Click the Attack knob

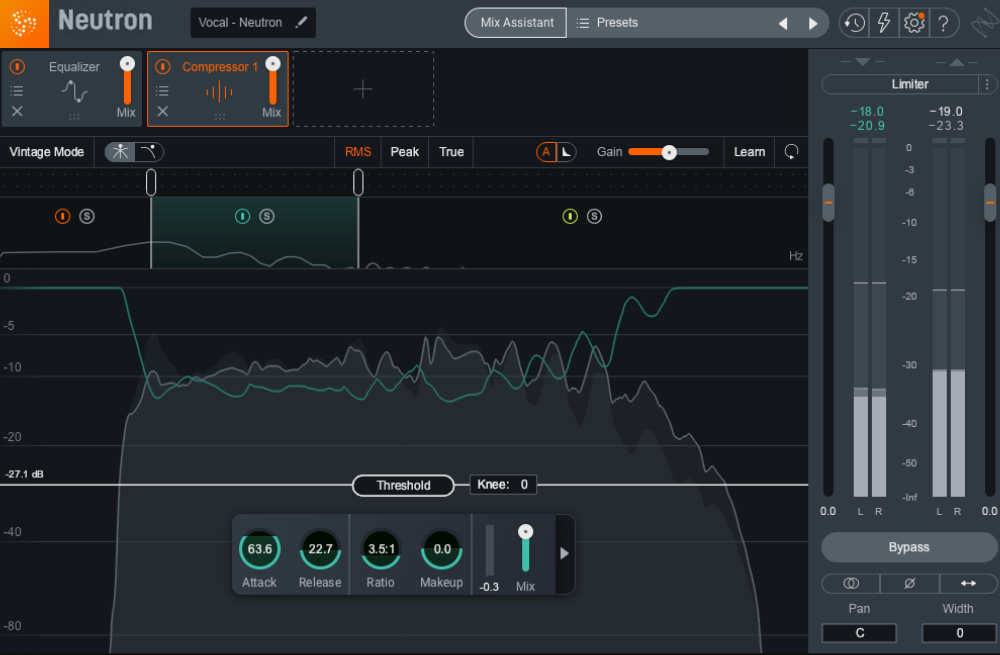tap(260, 549)
